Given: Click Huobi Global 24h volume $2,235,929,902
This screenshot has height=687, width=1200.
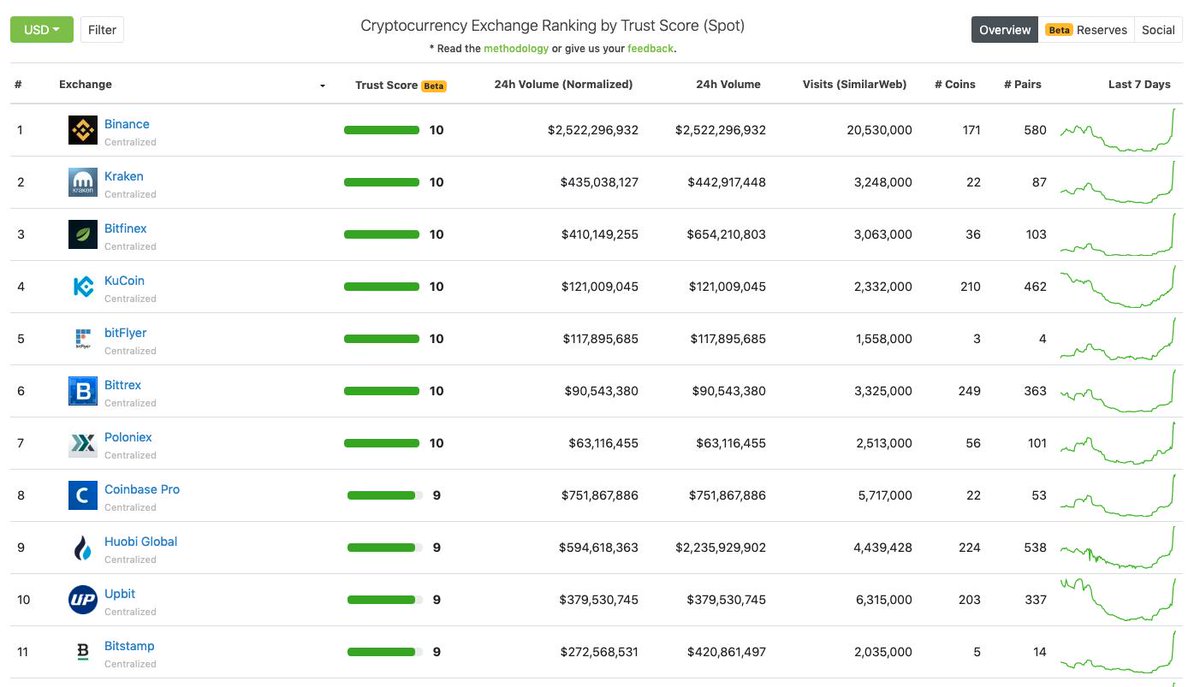Looking at the screenshot, I should (721, 547).
